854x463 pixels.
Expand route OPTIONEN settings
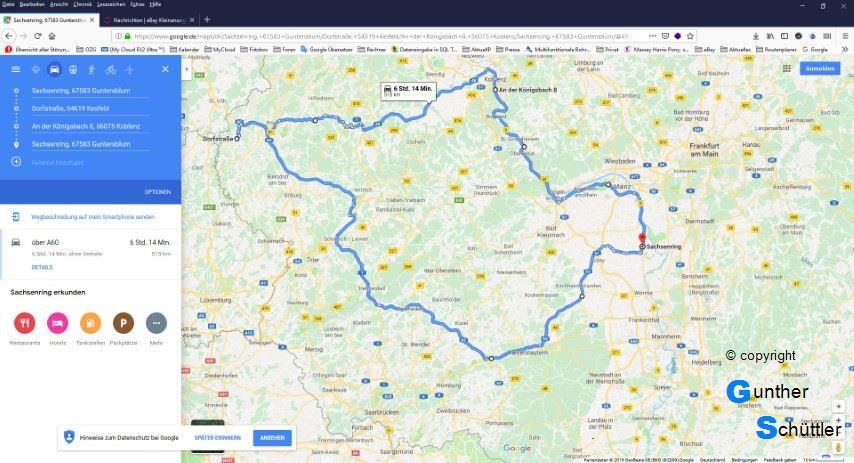pyautogui.click(x=157, y=192)
